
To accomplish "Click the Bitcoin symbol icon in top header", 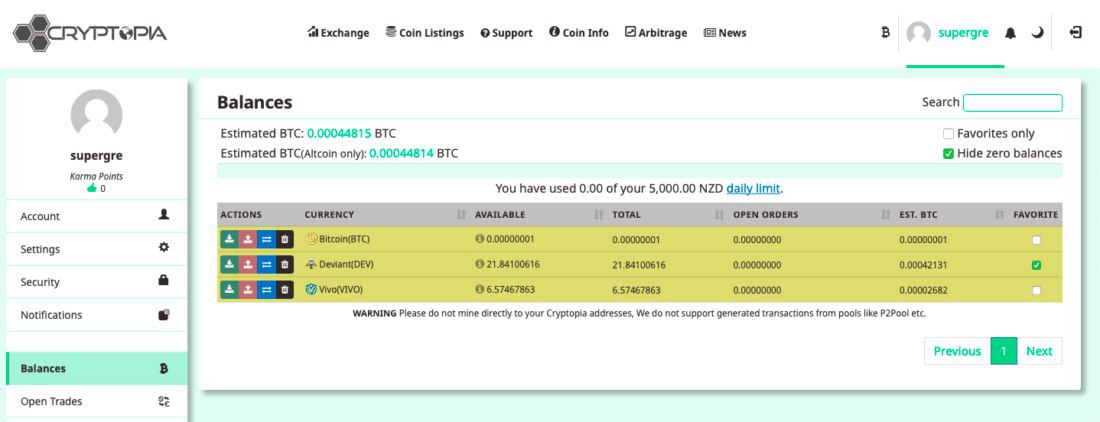I will 885,32.
